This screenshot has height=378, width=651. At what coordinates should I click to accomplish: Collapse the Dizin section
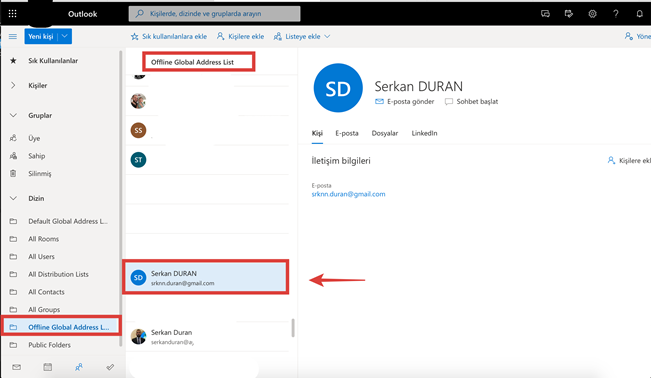13,199
